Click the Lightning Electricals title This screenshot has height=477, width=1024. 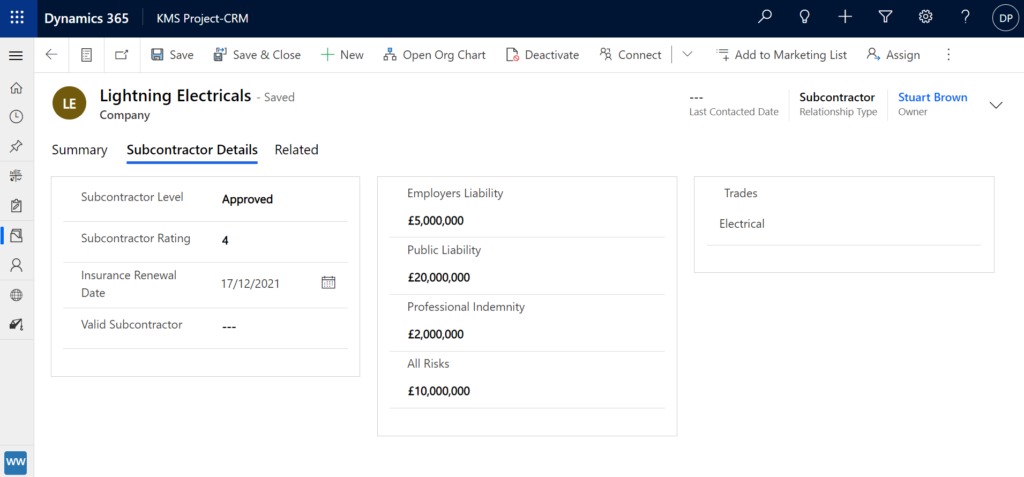(x=175, y=95)
